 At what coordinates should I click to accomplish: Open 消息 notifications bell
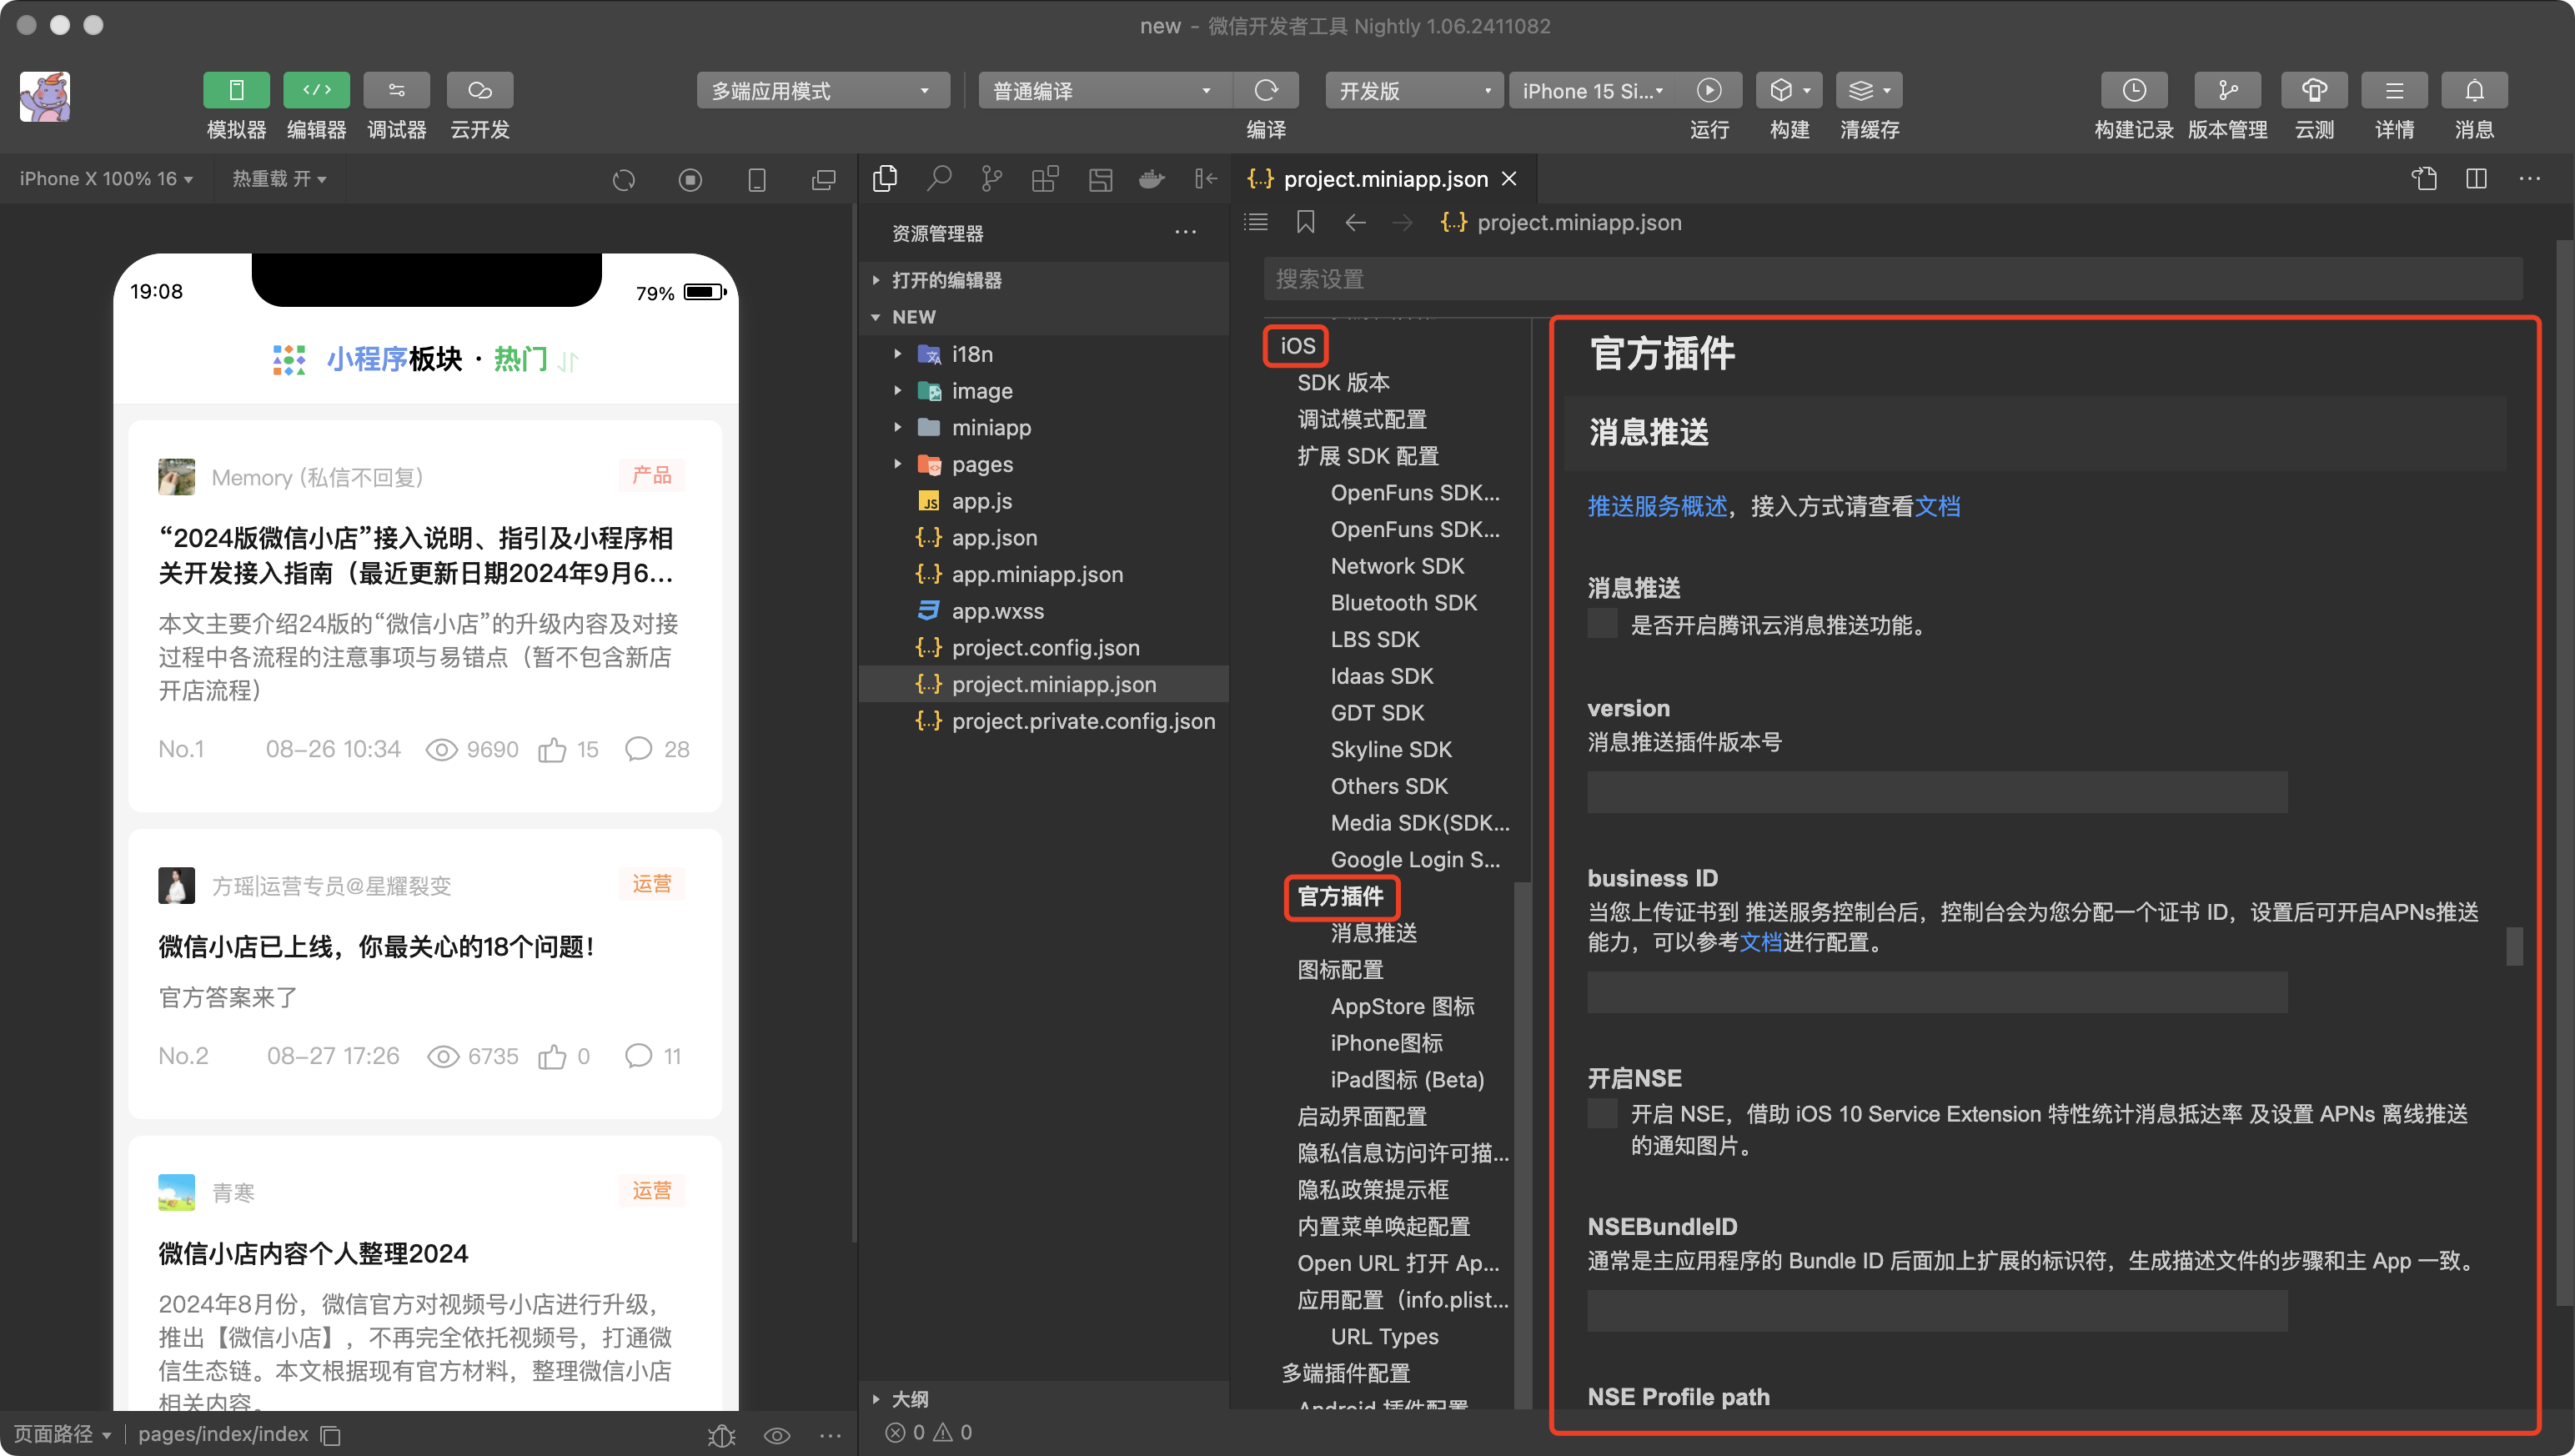pos(2474,90)
